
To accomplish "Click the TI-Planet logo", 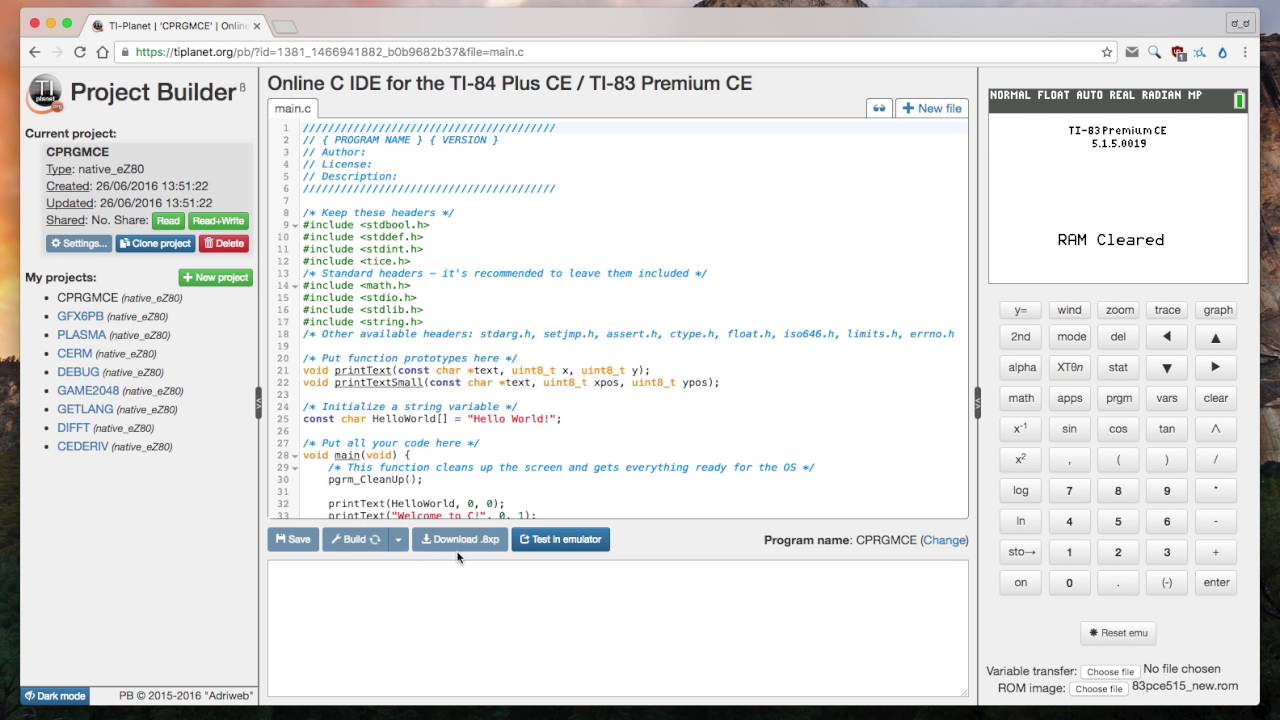I will [45, 92].
